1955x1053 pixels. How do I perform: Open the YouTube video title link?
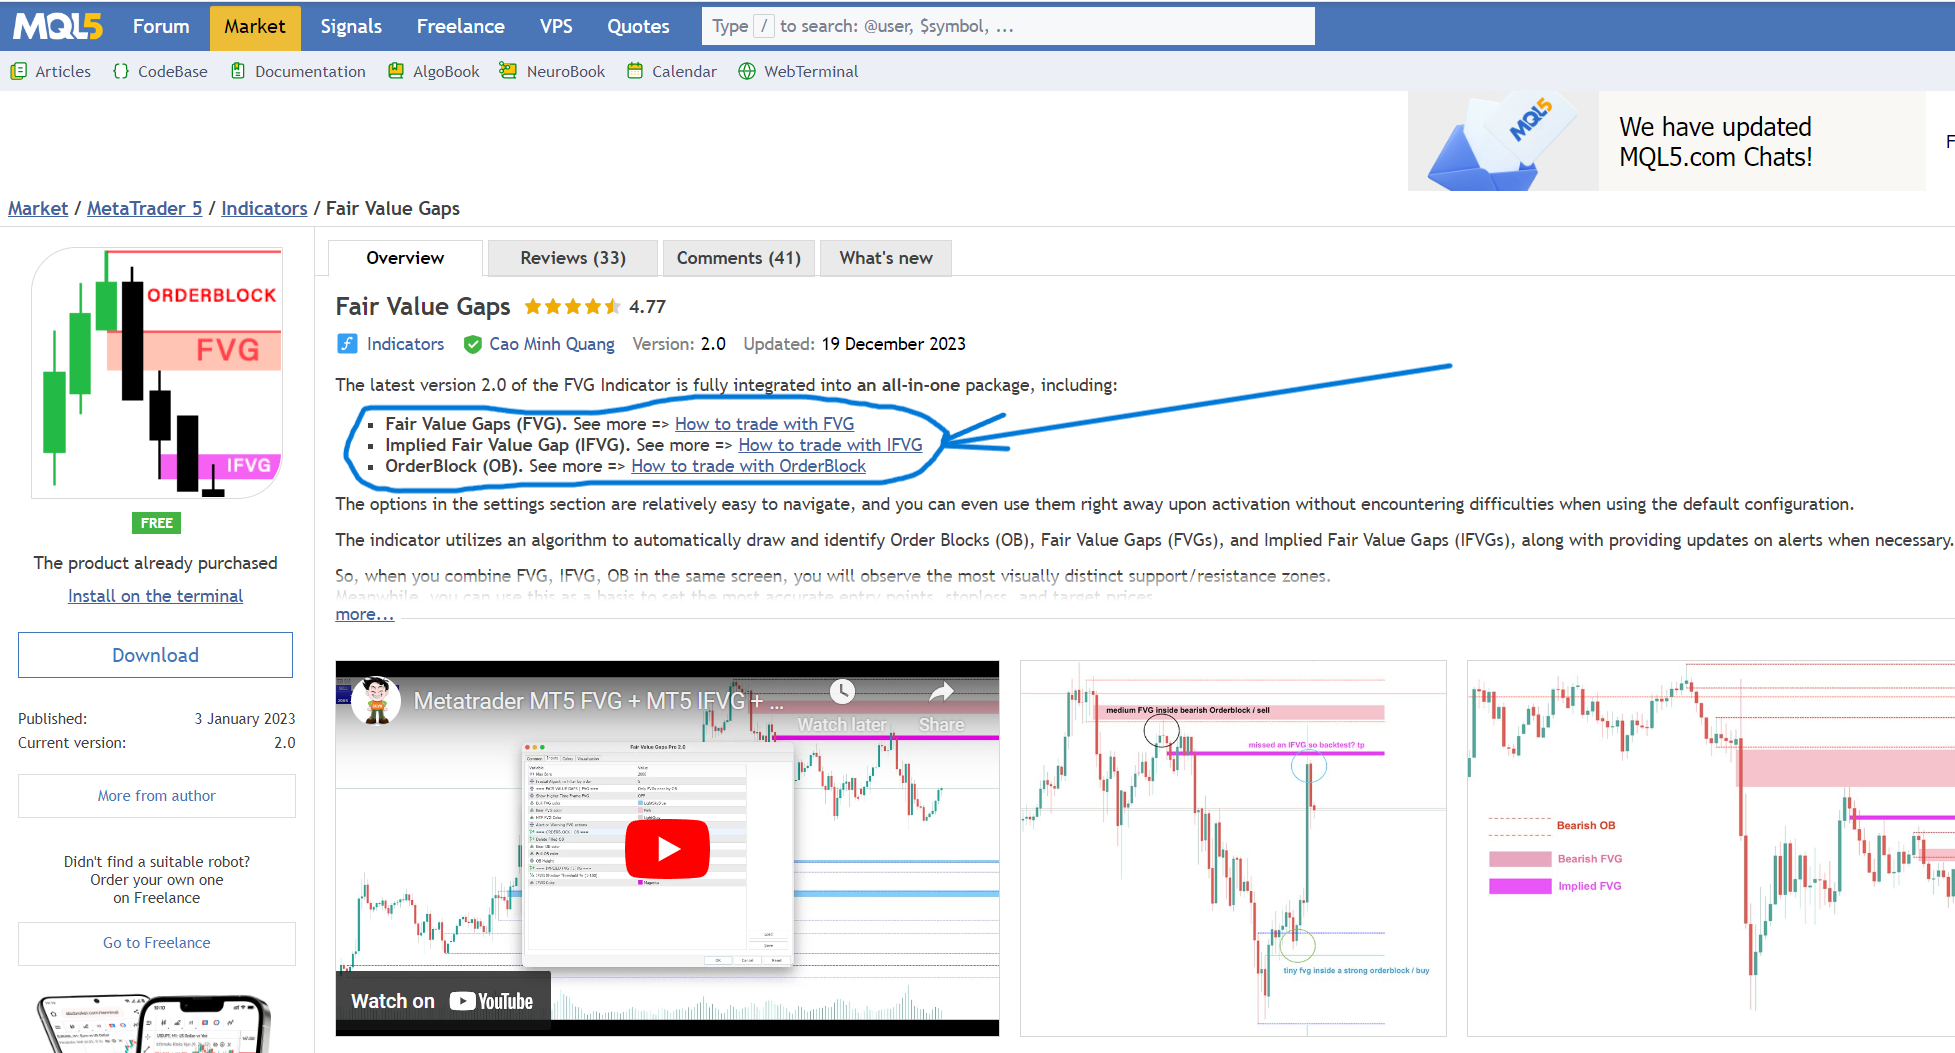(599, 701)
